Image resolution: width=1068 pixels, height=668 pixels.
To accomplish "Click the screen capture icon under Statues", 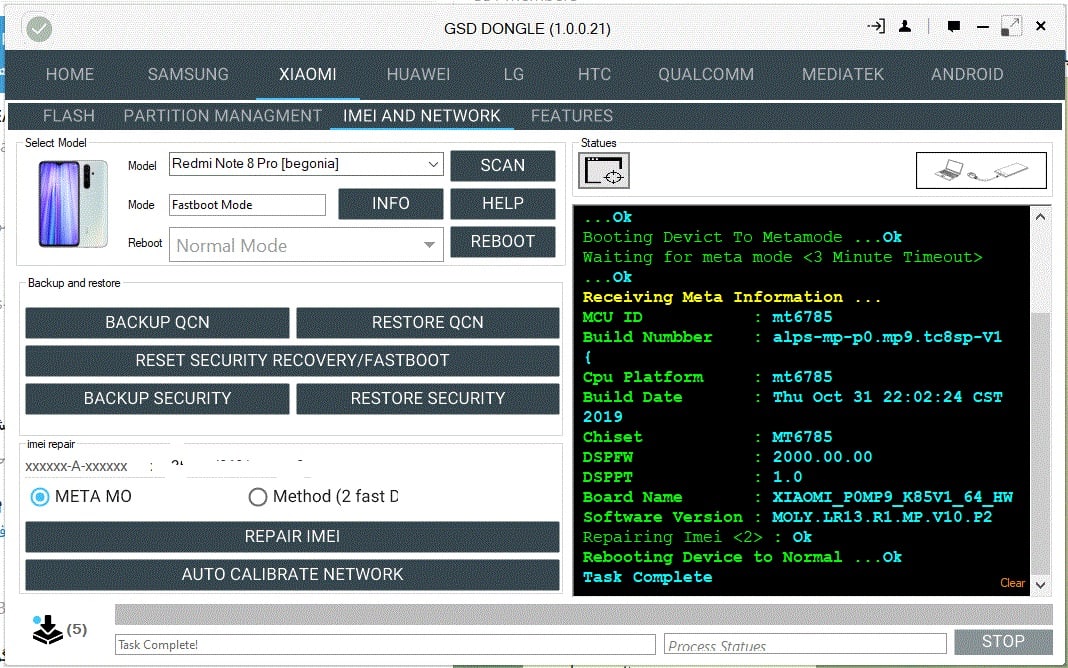I will click(604, 172).
